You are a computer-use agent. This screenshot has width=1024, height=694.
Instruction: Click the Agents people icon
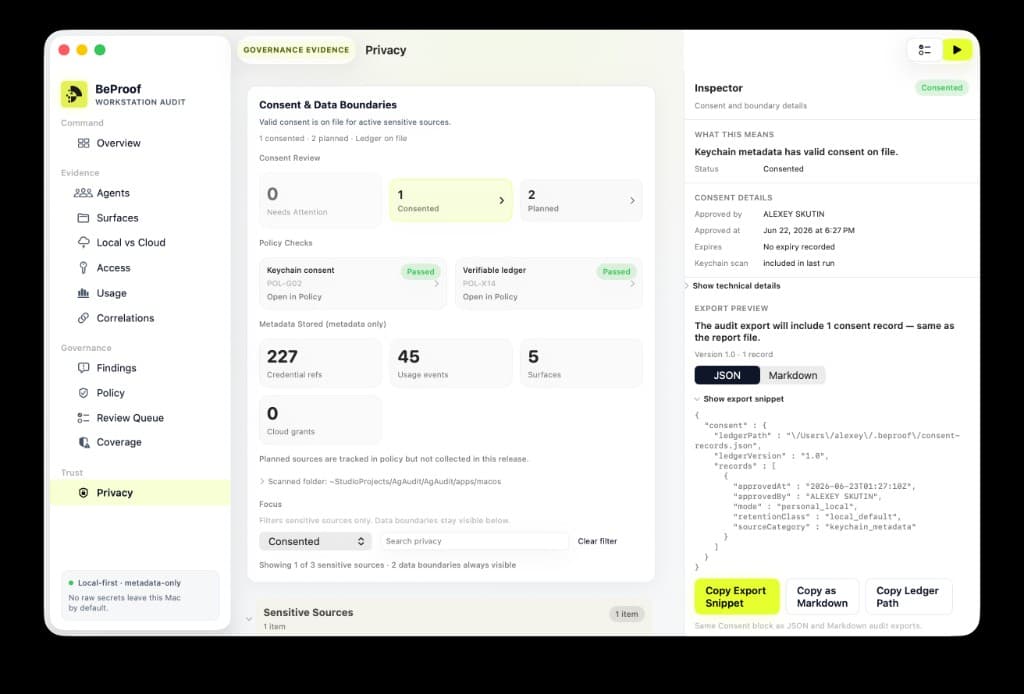pyautogui.click(x=83, y=193)
